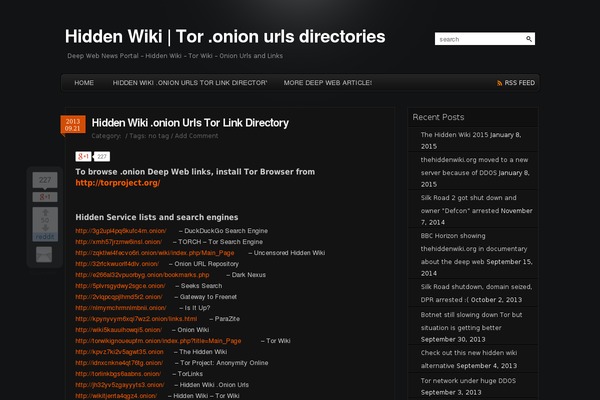Click the 227 count next to +1 button

(102, 156)
